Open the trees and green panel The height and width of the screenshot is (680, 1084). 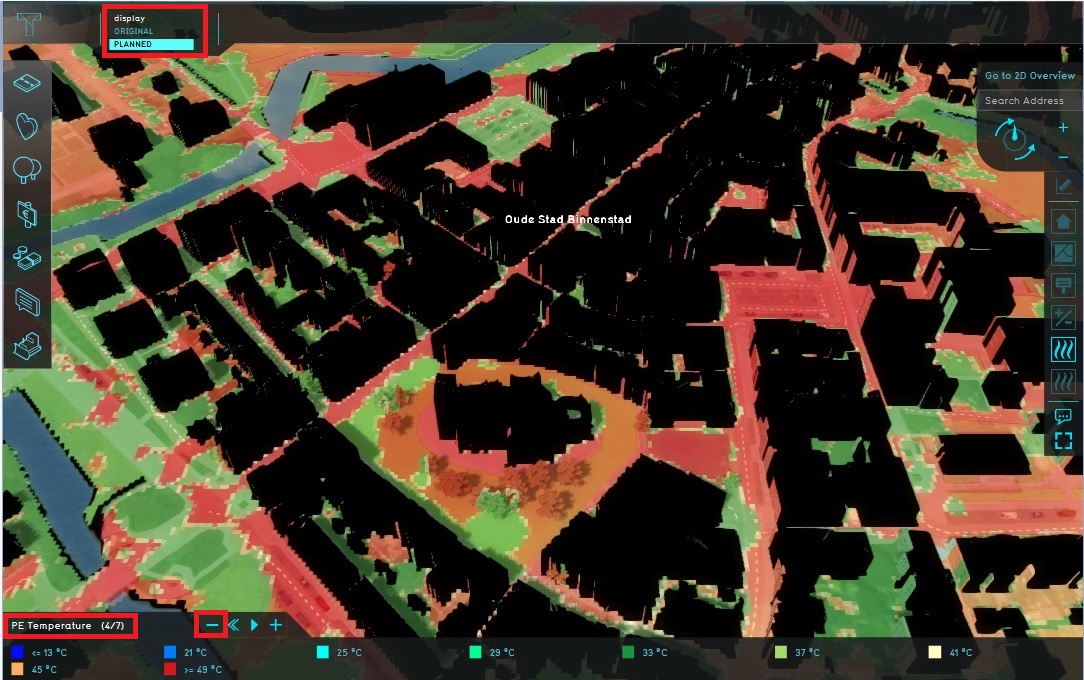coord(27,169)
